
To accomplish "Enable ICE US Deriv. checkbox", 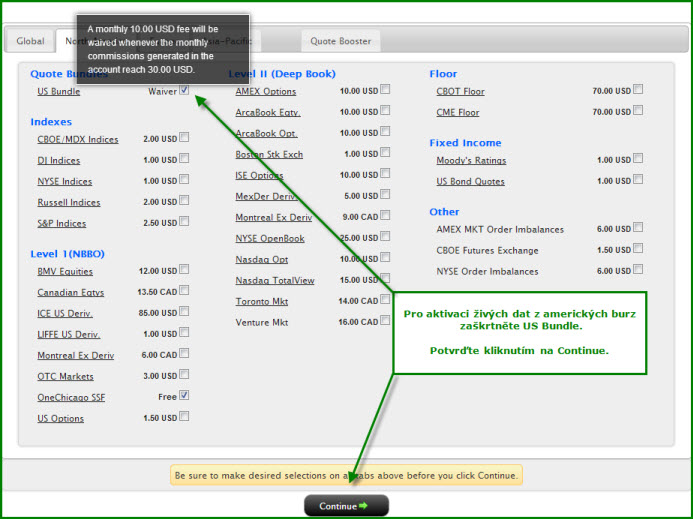I will [184, 311].
